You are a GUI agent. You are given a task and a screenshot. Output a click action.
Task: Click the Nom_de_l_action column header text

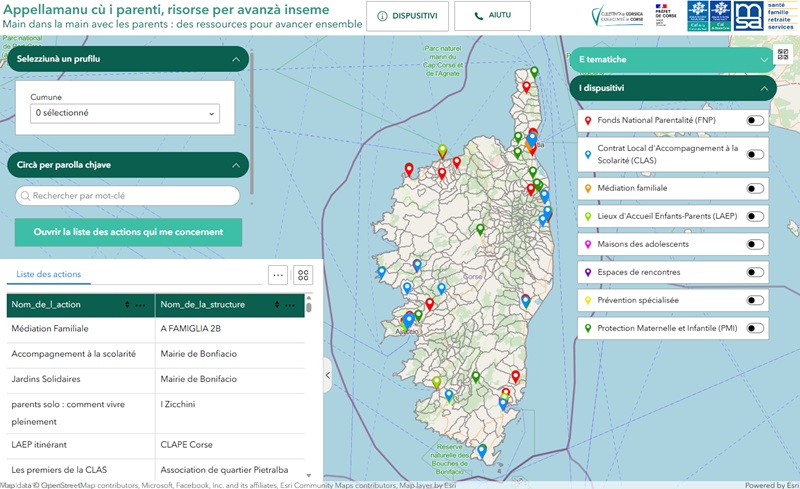(x=46, y=305)
